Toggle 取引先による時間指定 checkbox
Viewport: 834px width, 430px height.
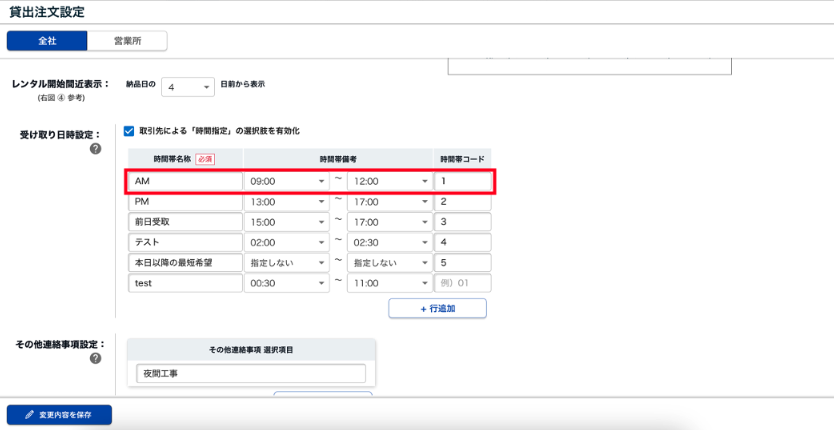pyautogui.click(x=129, y=131)
